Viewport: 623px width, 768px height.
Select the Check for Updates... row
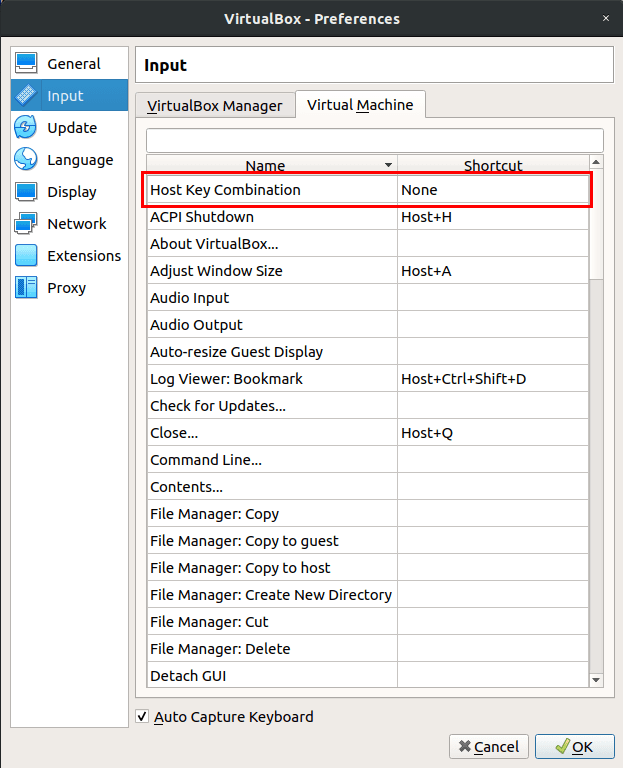(368, 406)
